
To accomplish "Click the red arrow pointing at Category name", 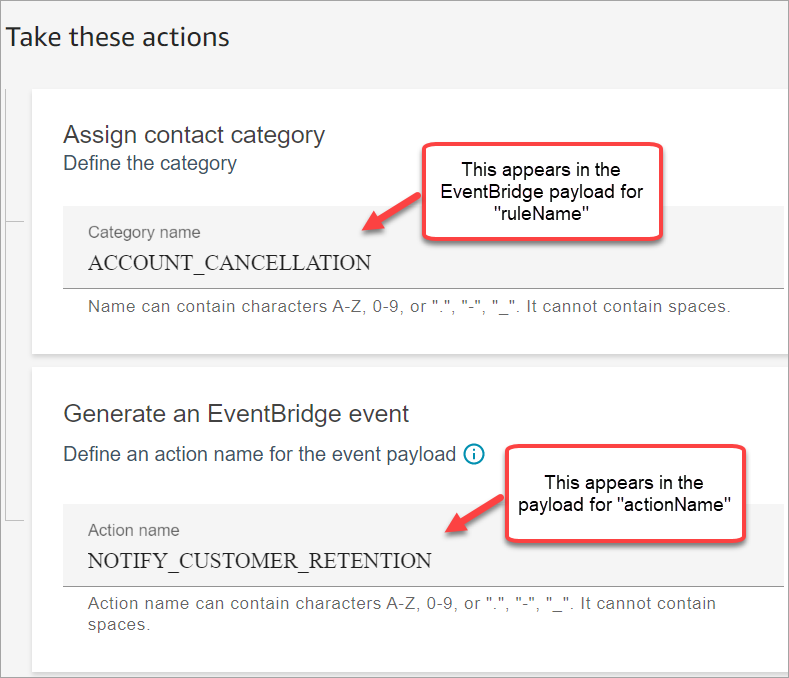I will tap(390, 212).
